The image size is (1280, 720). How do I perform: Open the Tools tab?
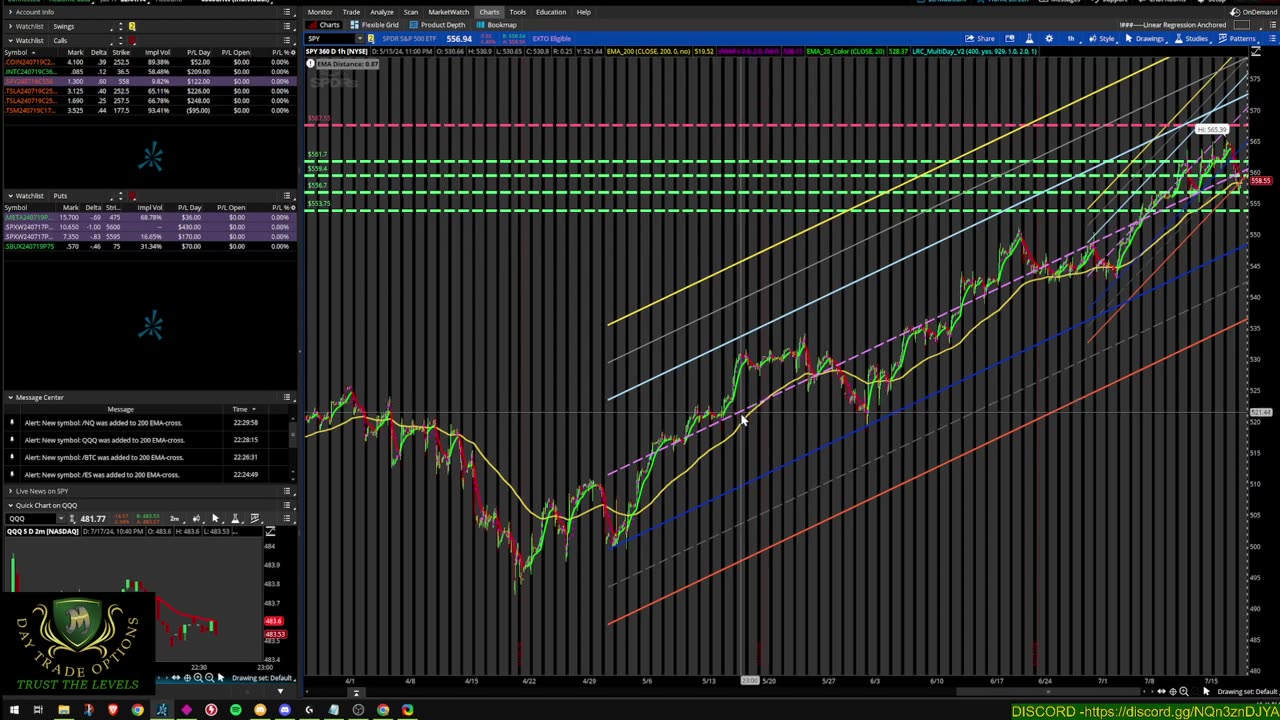(517, 12)
